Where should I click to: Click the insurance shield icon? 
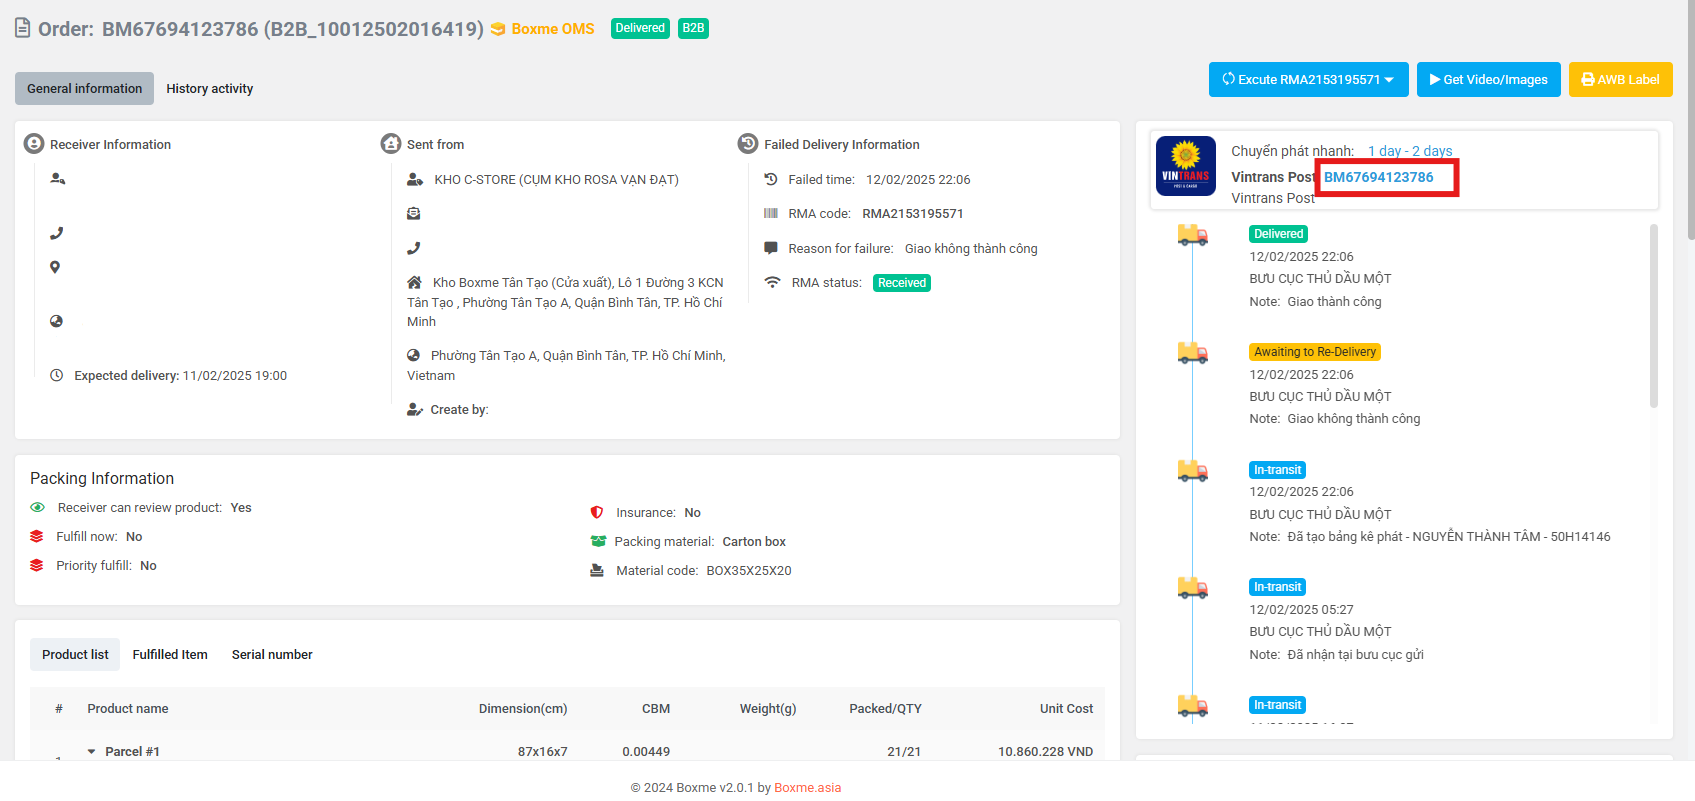[x=597, y=513]
